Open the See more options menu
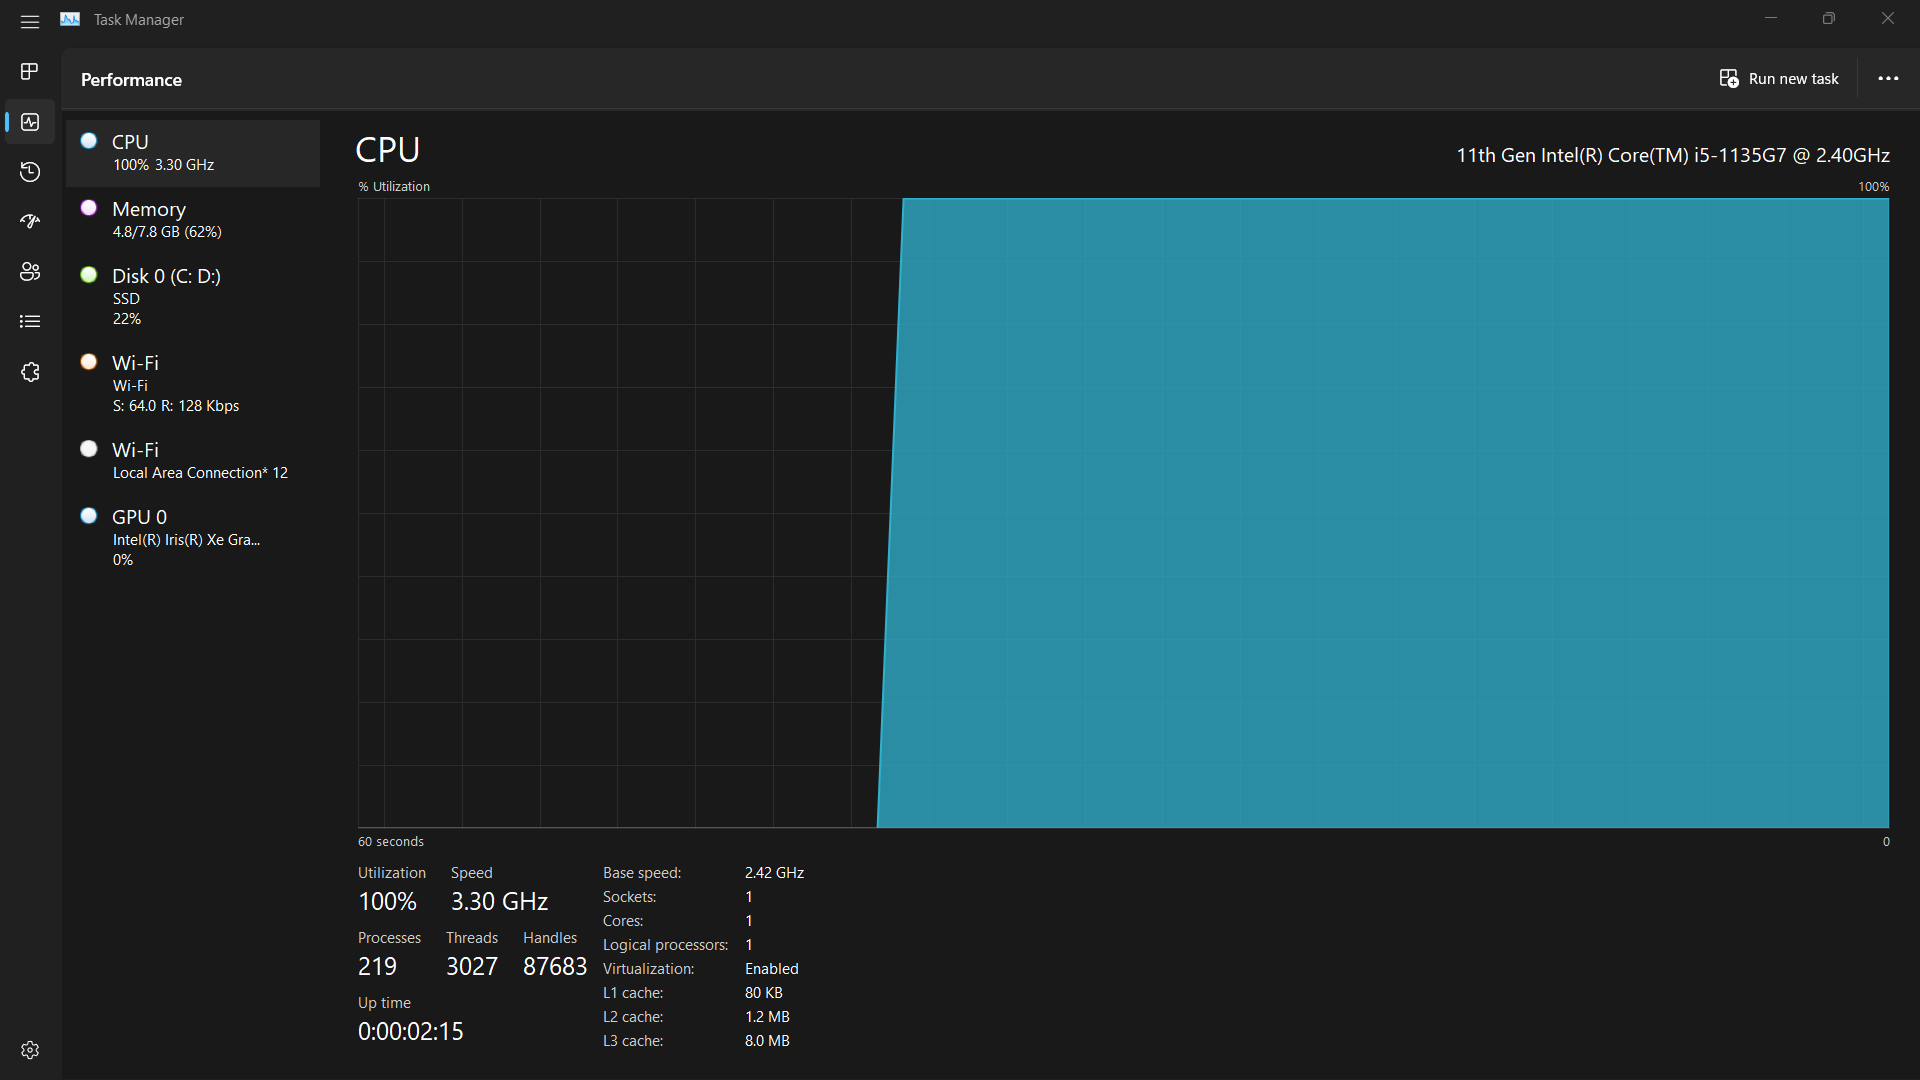The image size is (1920, 1080). click(x=1888, y=78)
